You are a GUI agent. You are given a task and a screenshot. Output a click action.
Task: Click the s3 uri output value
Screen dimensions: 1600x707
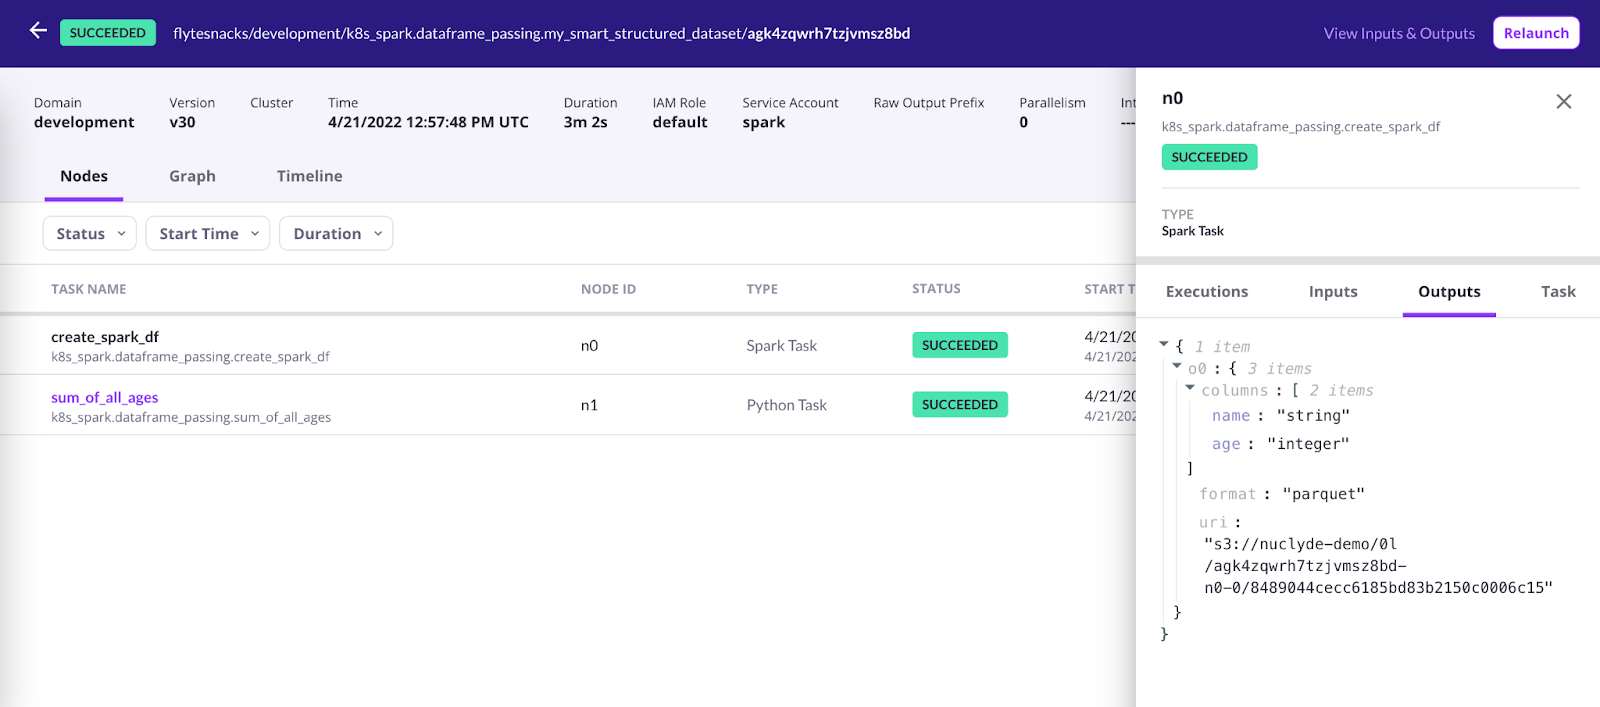(x=1378, y=566)
